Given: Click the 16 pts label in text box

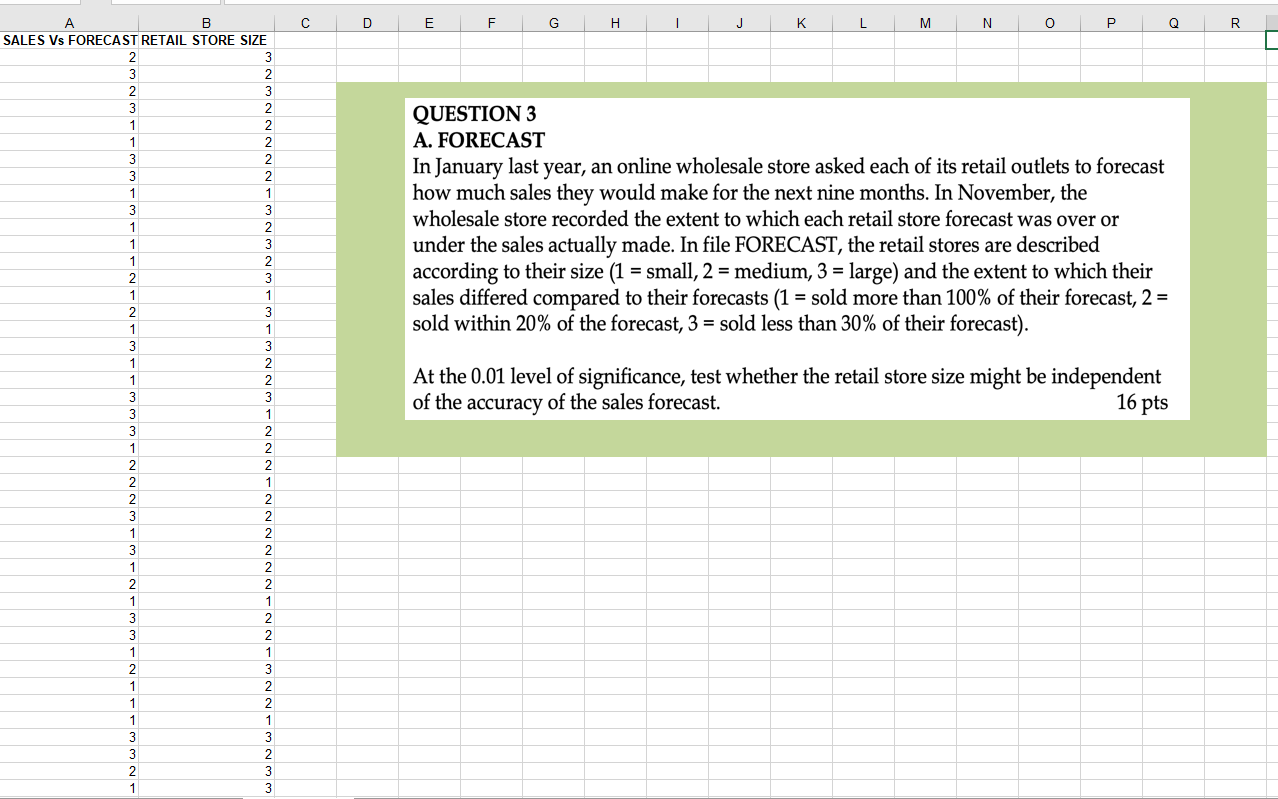Looking at the screenshot, I should tap(1141, 403).
